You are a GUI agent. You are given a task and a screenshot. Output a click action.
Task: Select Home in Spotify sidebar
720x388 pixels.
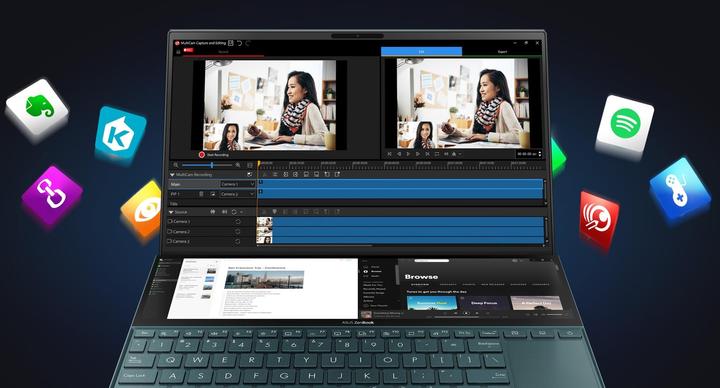[375, 267]
